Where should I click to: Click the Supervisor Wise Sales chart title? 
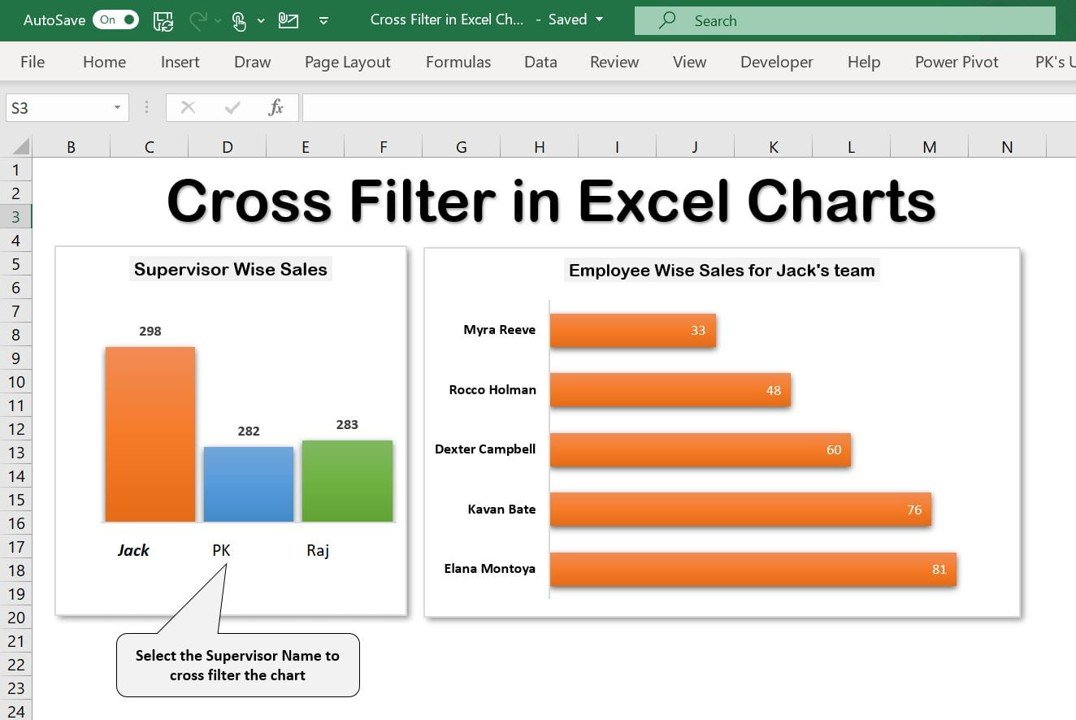click(x=231, y=269)
